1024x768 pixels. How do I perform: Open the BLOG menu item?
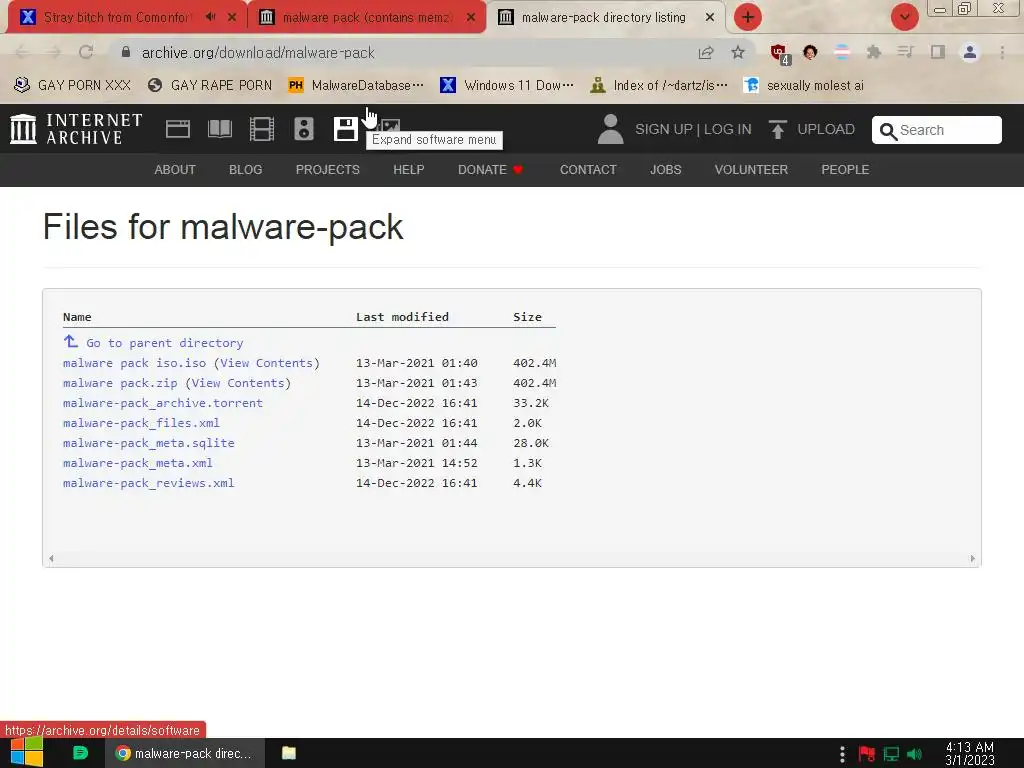point(246,170)
